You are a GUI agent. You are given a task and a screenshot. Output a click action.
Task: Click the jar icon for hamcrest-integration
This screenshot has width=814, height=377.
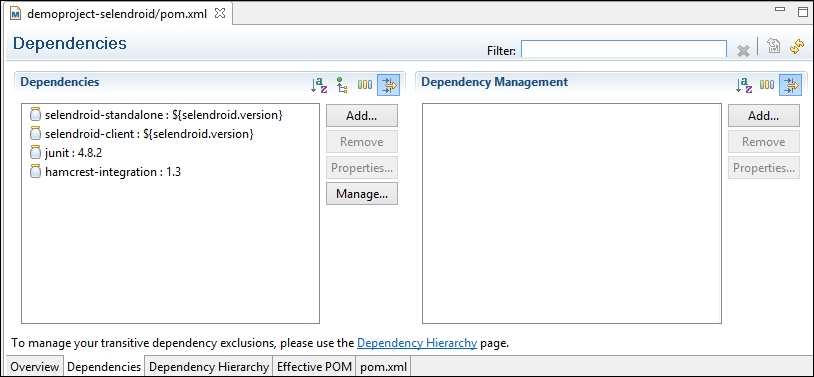tap(35, 171)
